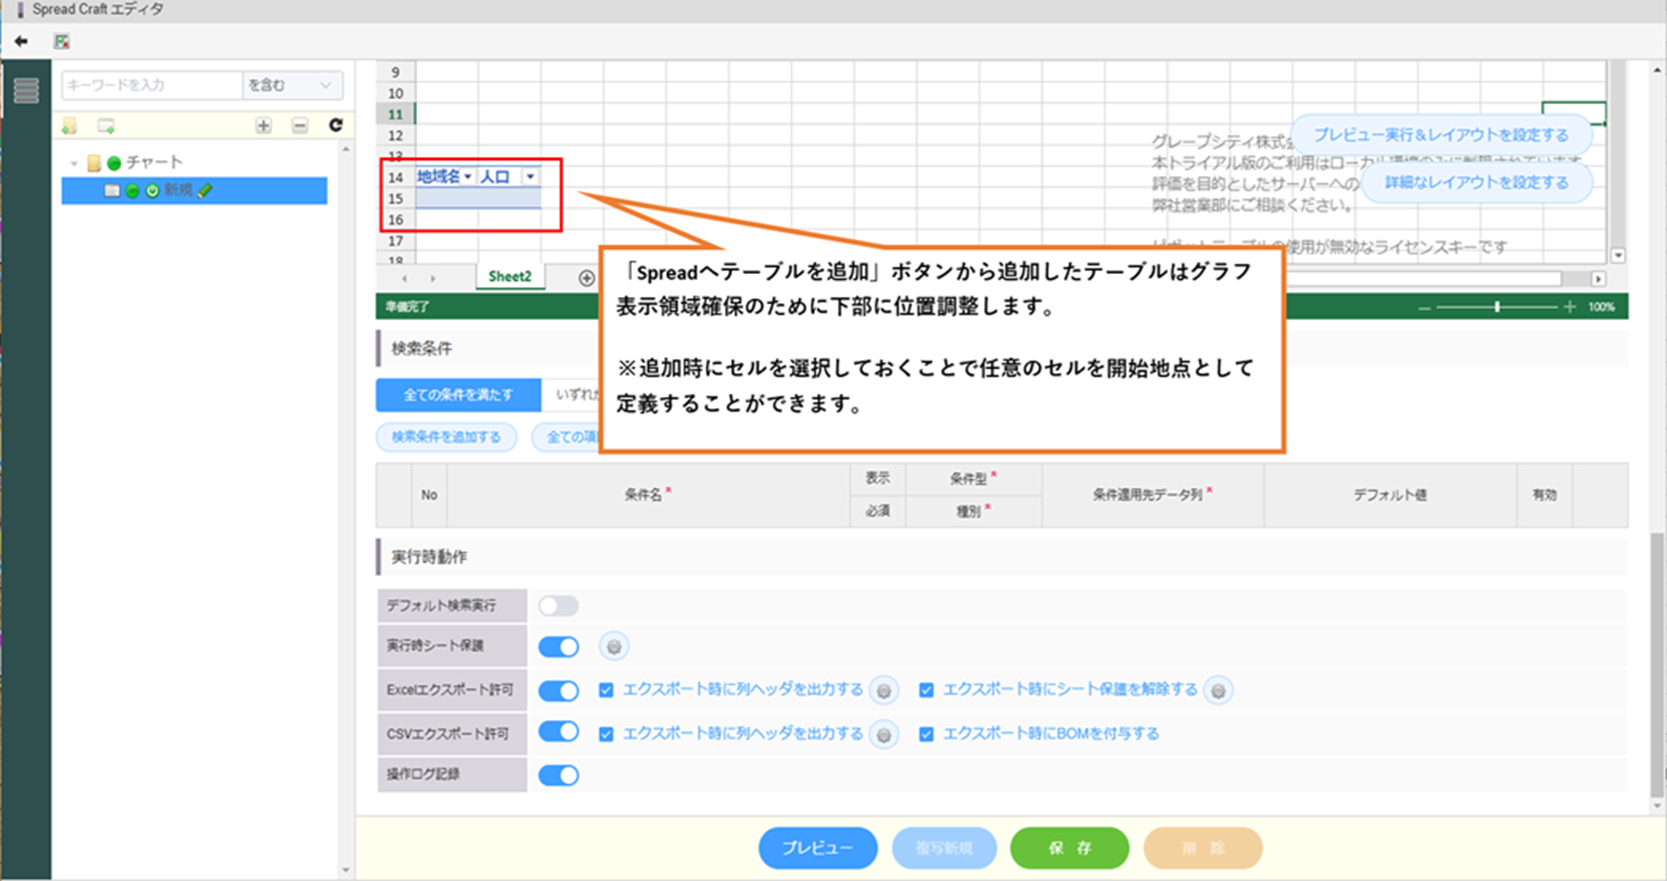Open the を含む search mode dropdown
The image size is (1667, 881).
tap(291, 86)
